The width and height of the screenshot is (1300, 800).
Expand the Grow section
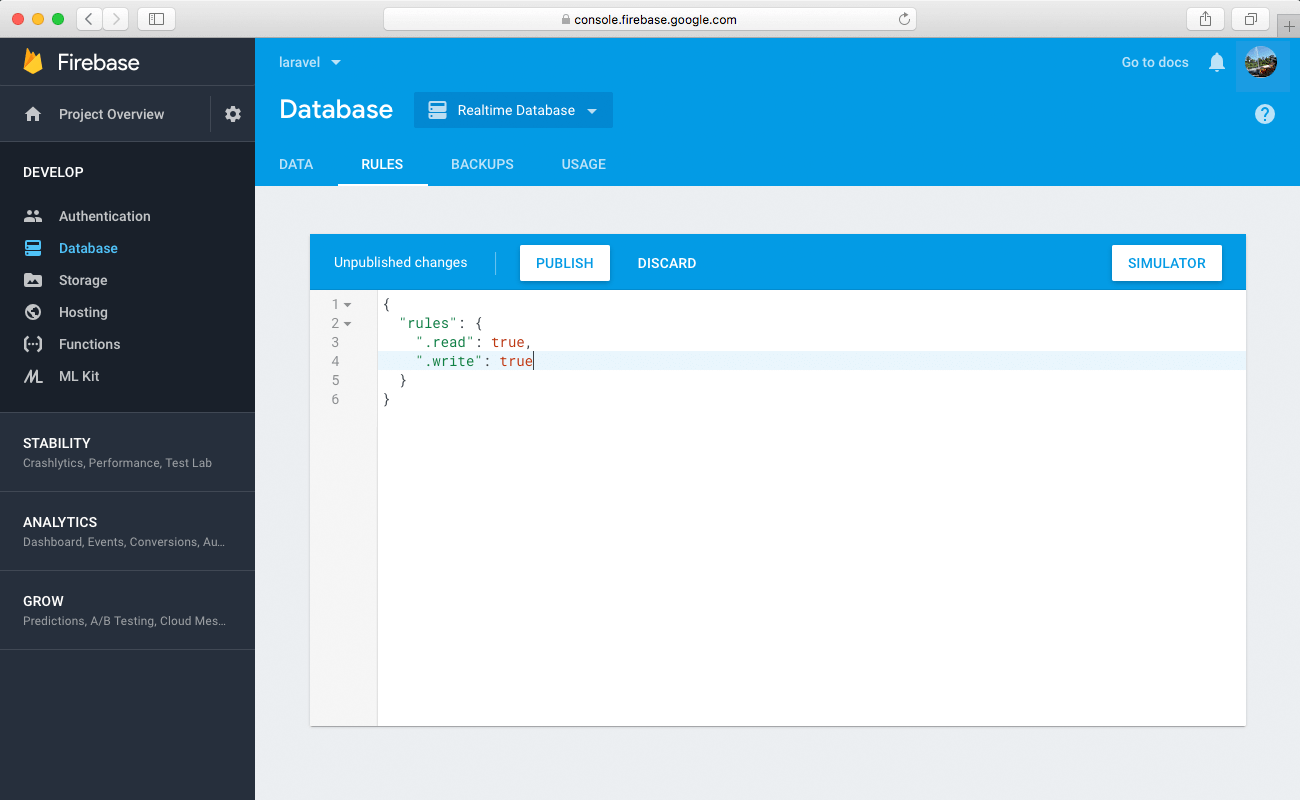127,610
